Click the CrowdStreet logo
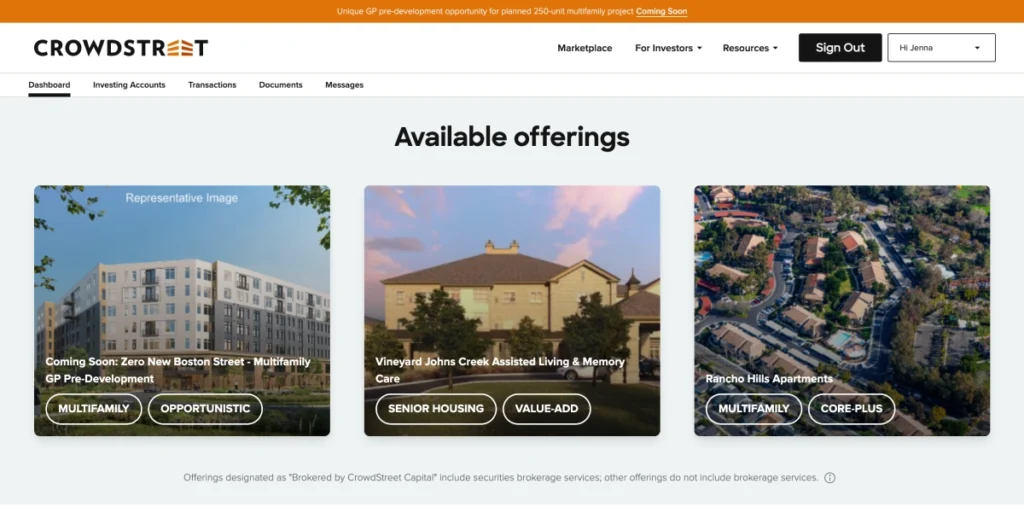Screen dimensions: 1024x507 click(x=121, y=48)
